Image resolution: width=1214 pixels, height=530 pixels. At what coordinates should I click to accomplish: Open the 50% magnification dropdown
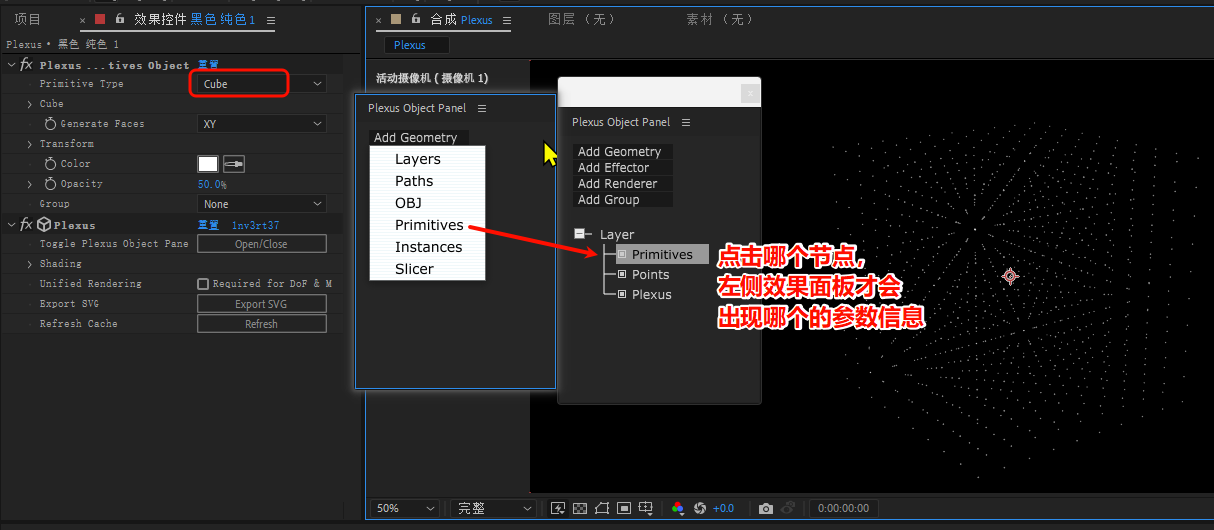tap(406, 508)
